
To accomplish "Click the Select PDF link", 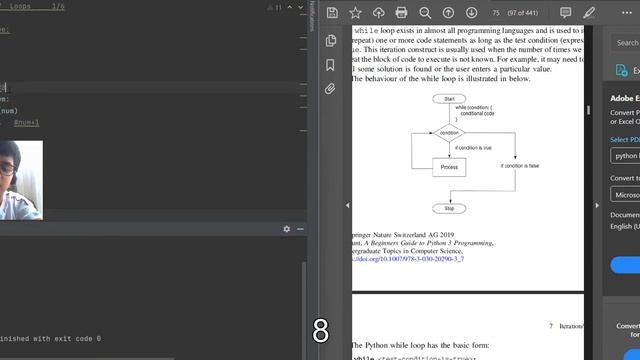I will (x=625, y=140).
